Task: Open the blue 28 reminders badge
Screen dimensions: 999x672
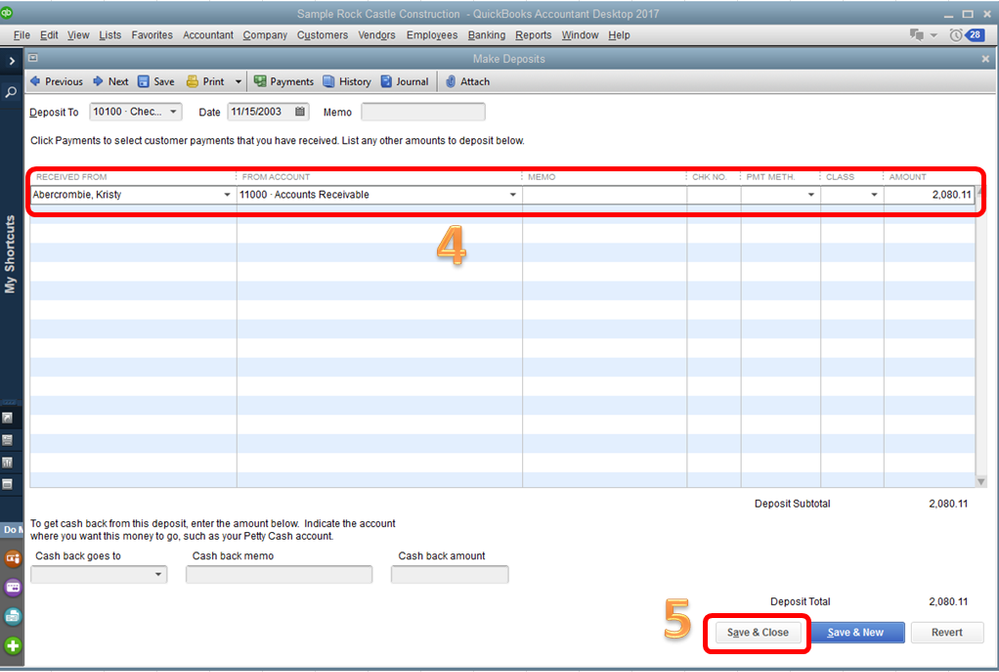Action: click(975, 35)
